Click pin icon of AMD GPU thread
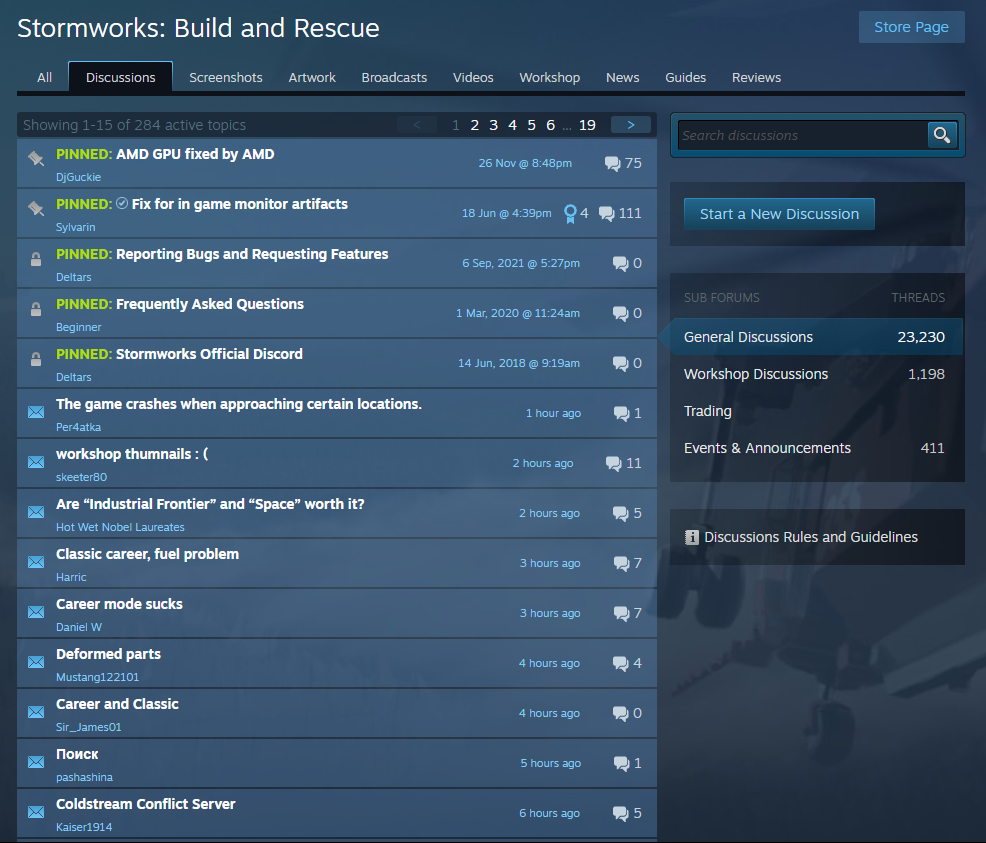The image size is (986, 843). coord(36,159)
